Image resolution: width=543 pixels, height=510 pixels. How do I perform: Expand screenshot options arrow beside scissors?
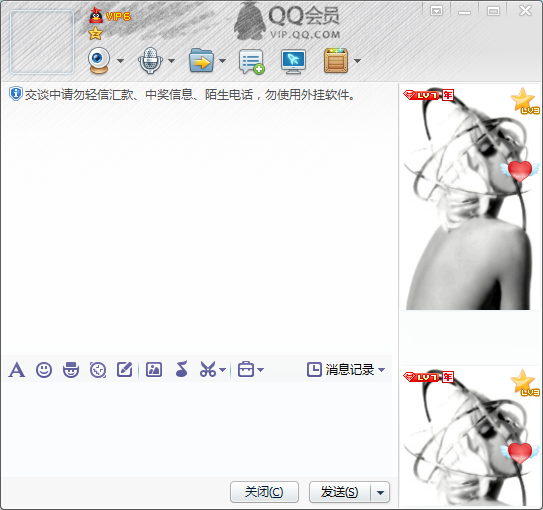pyautogui.click(x=223, y=370)
